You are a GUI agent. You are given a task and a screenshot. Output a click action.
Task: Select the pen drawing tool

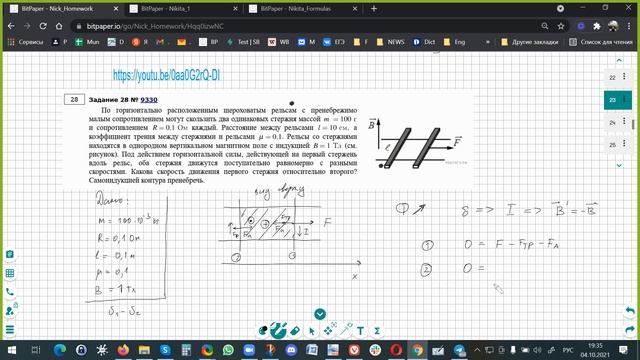pos(278,331)
